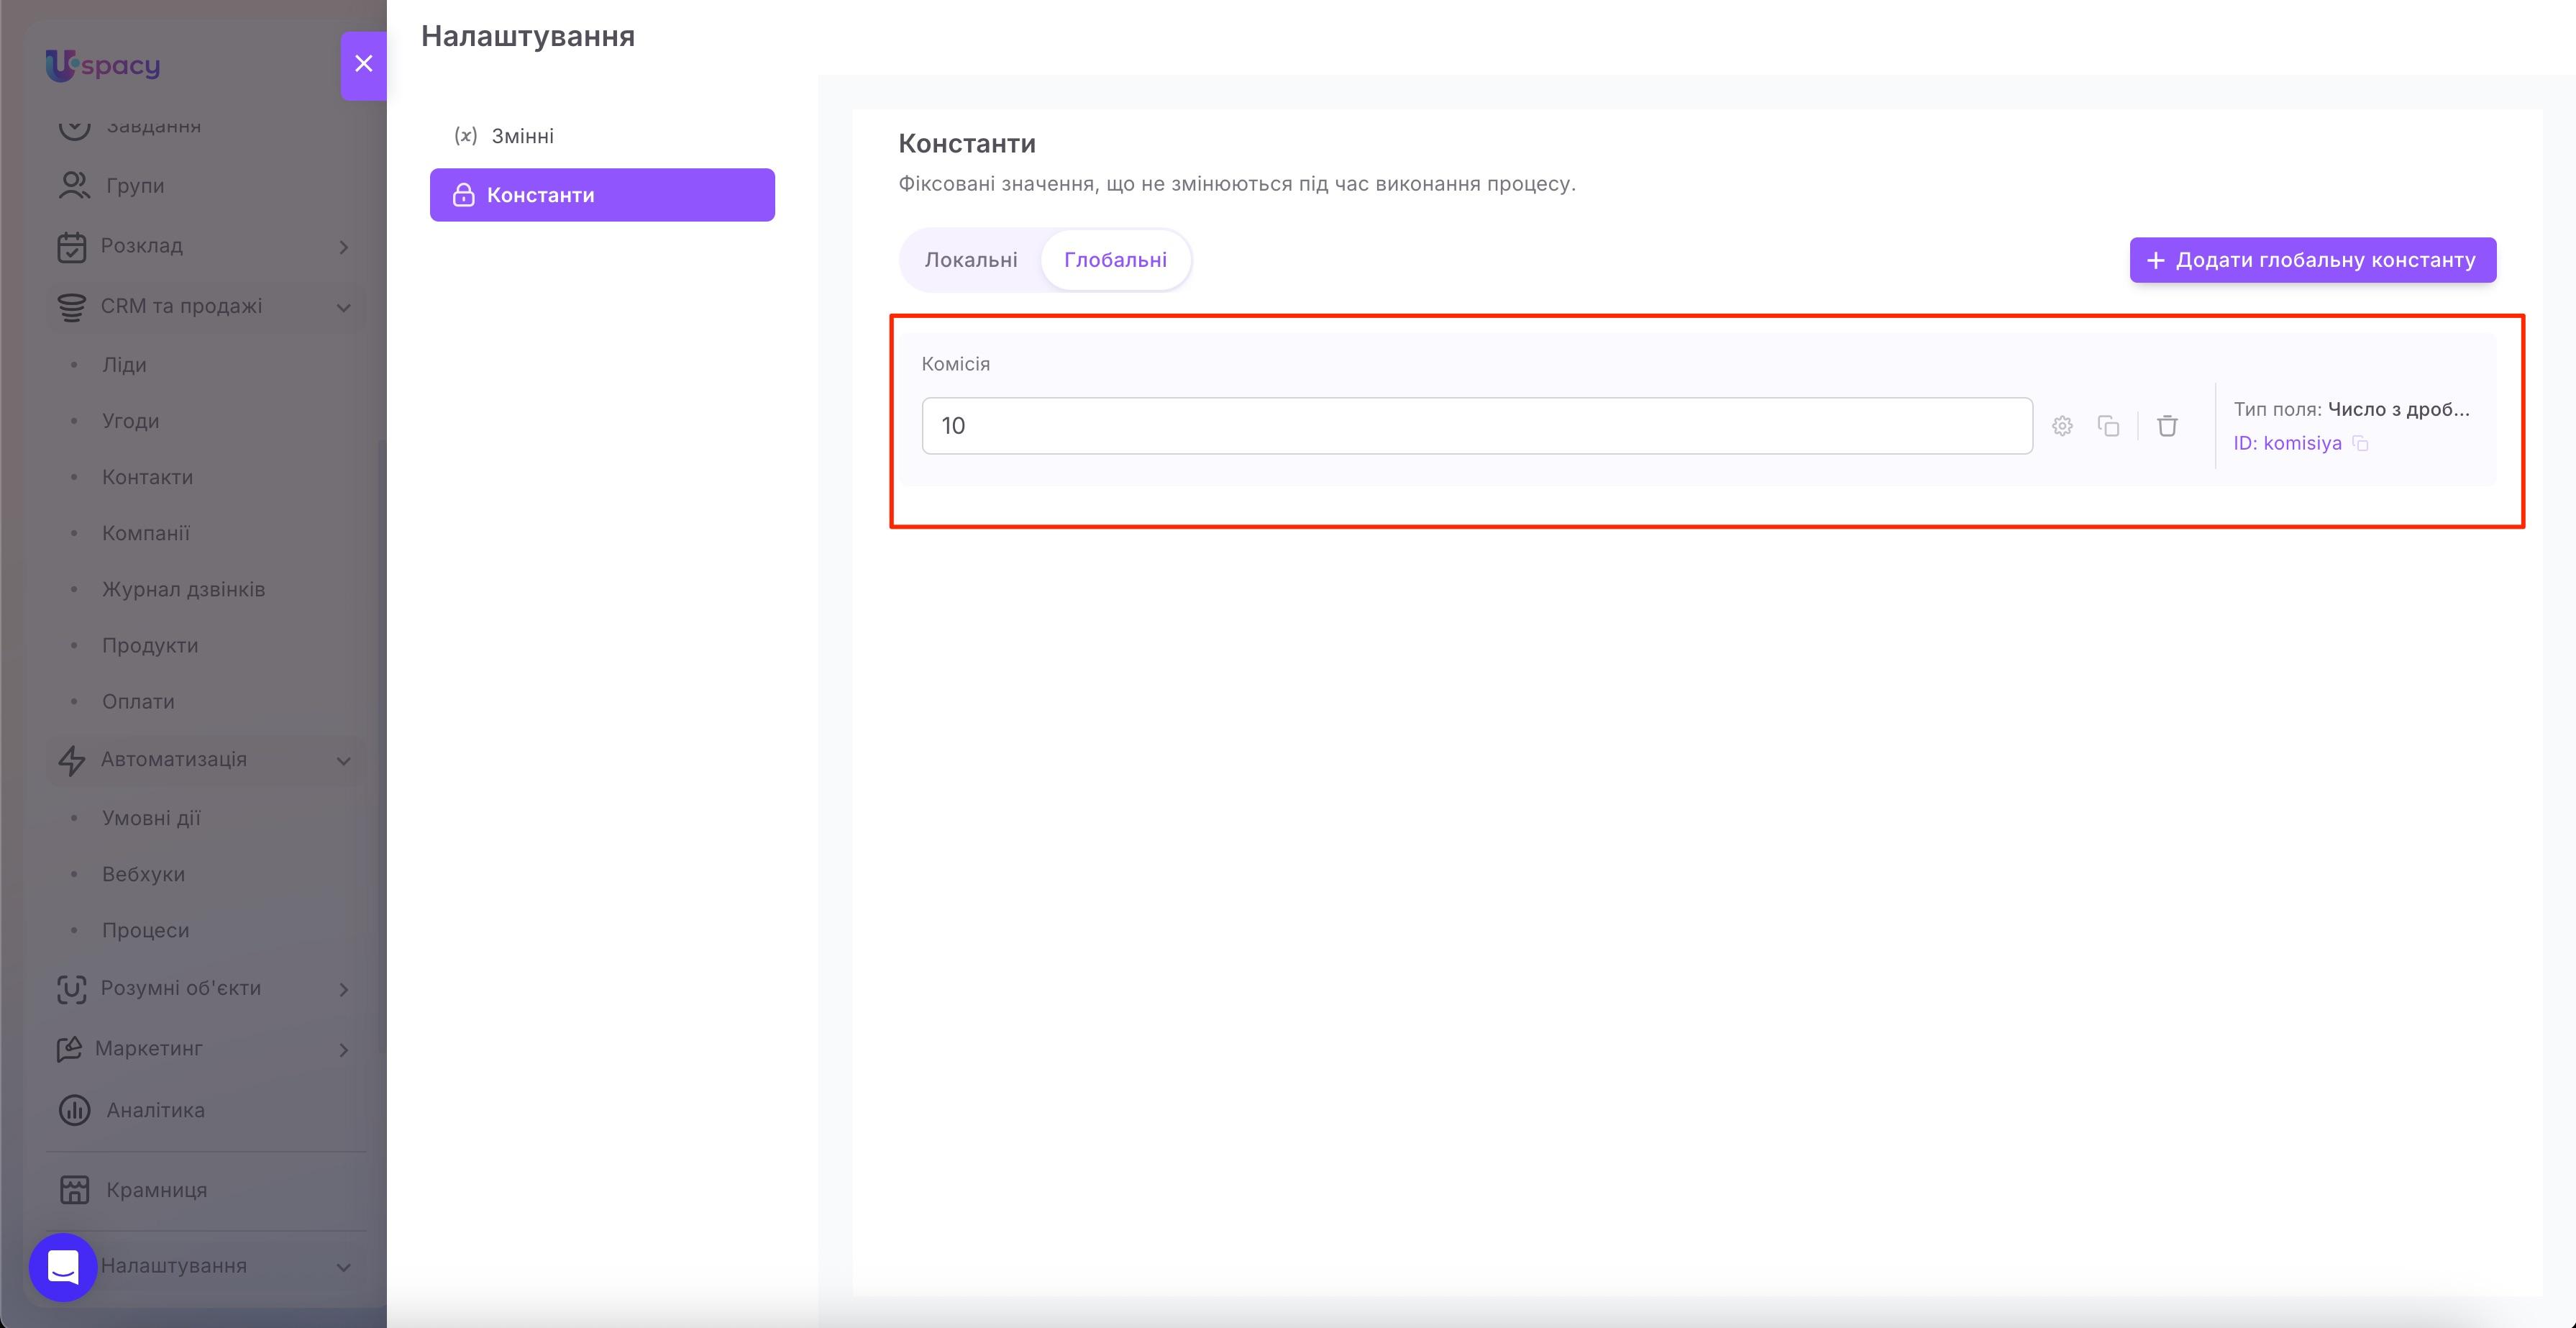Expand the Маркетинг submenu arrow
Image resolution: width=2576 pixels, height=1328 pixels.
[343, 1050]
